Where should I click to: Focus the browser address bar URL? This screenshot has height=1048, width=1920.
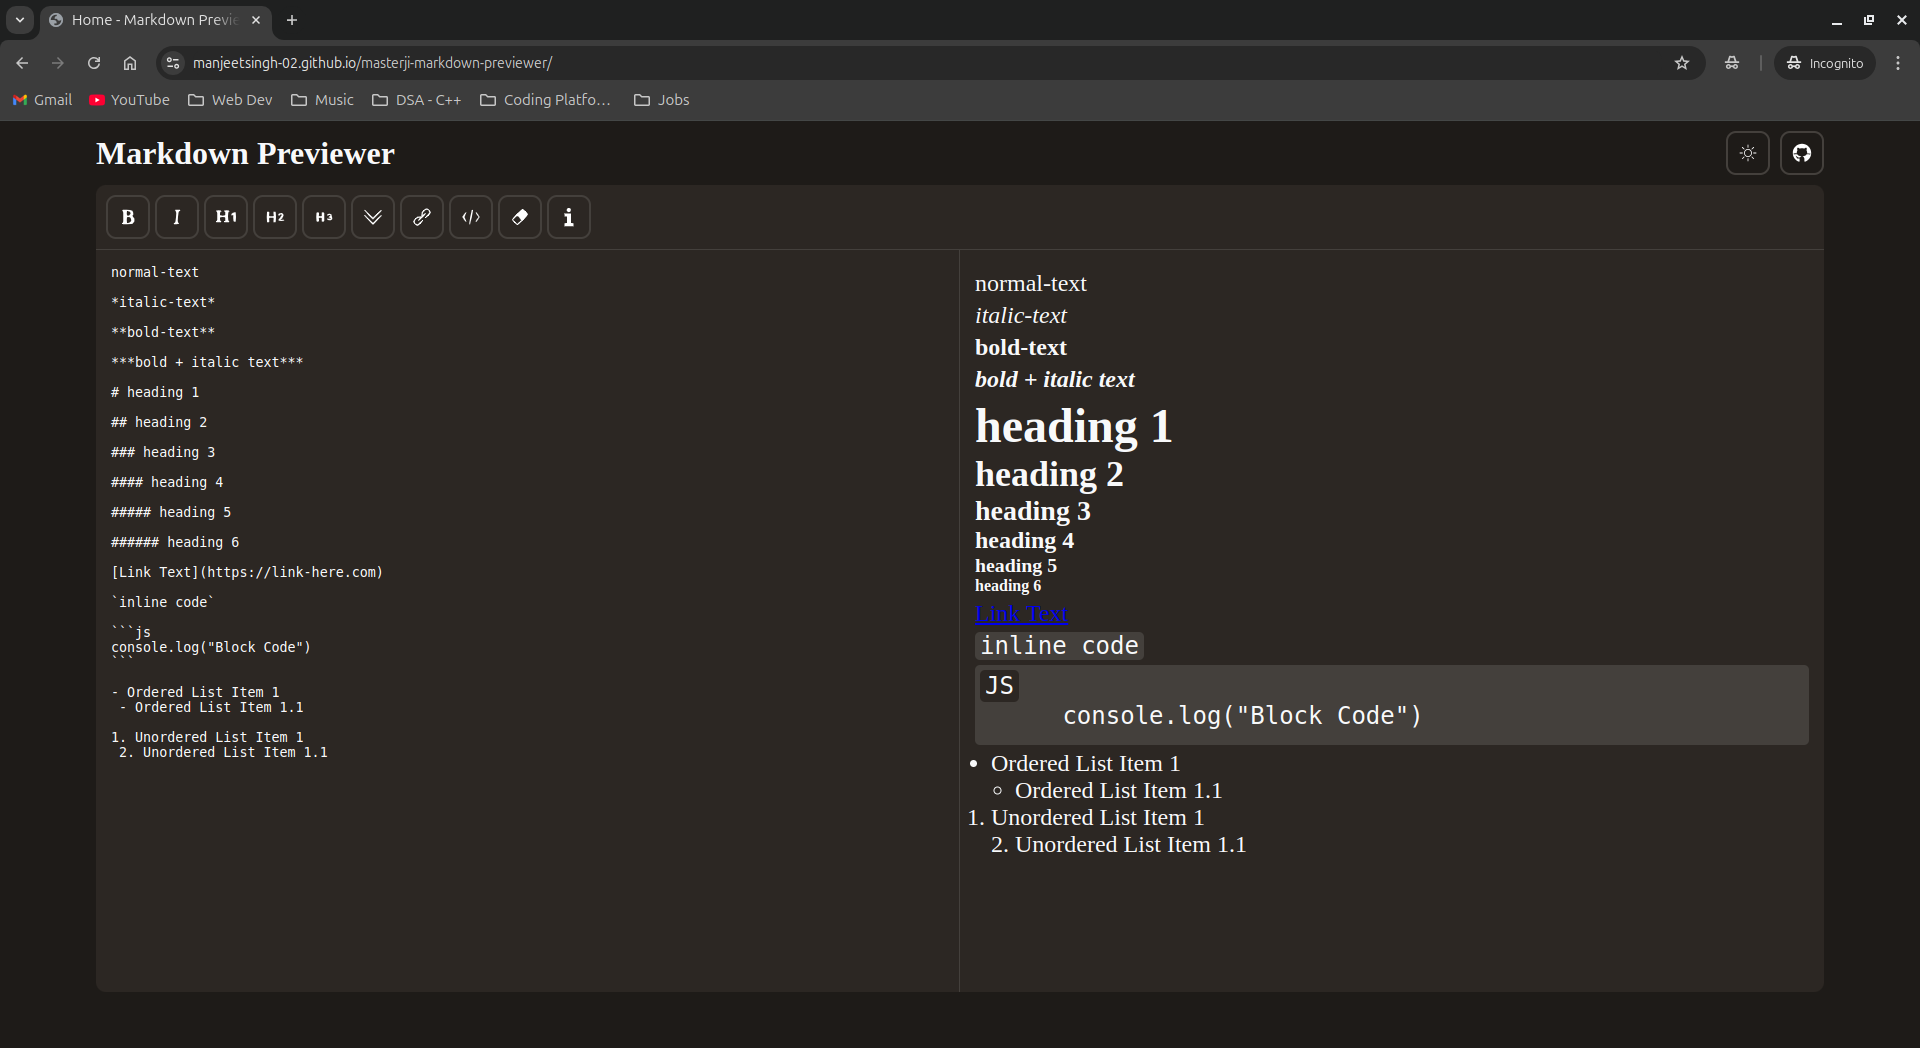tap(372, 63)
